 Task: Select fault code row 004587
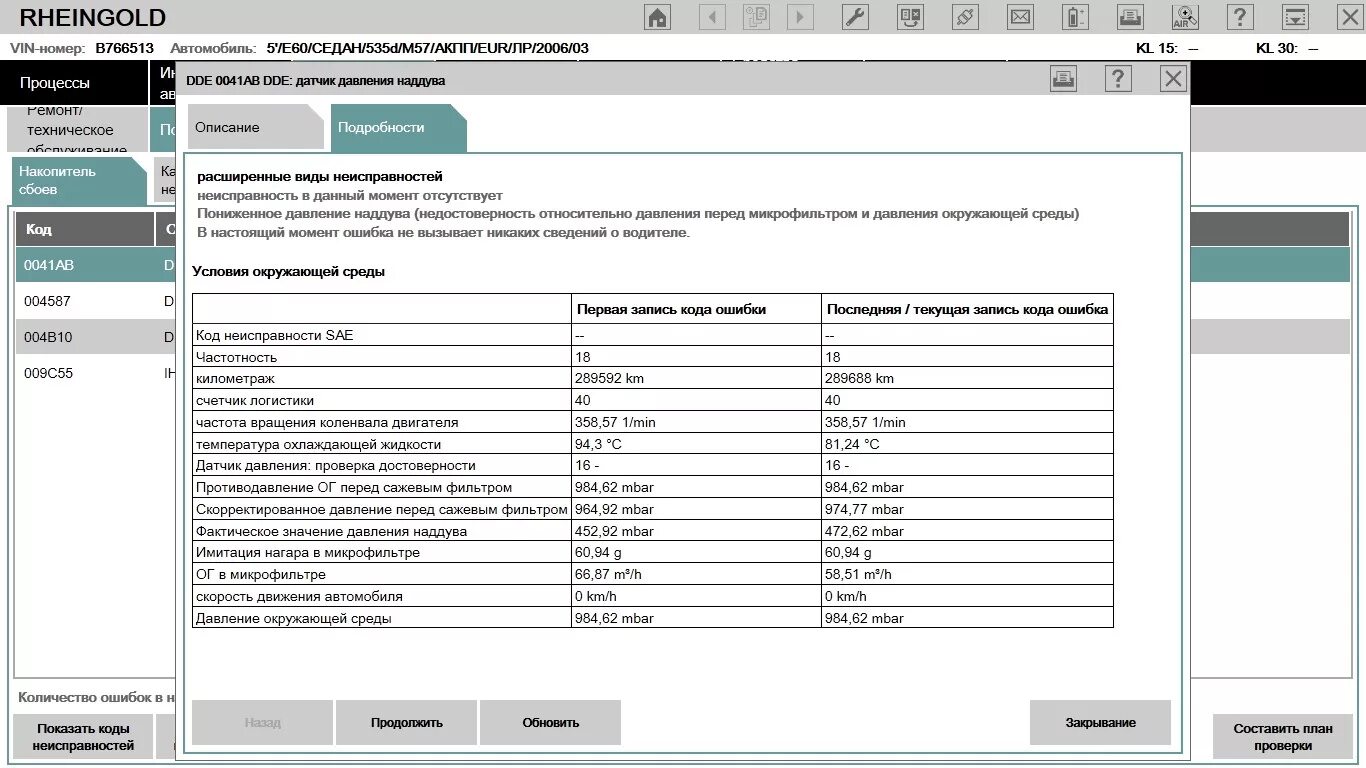click(x=95, y=301)
